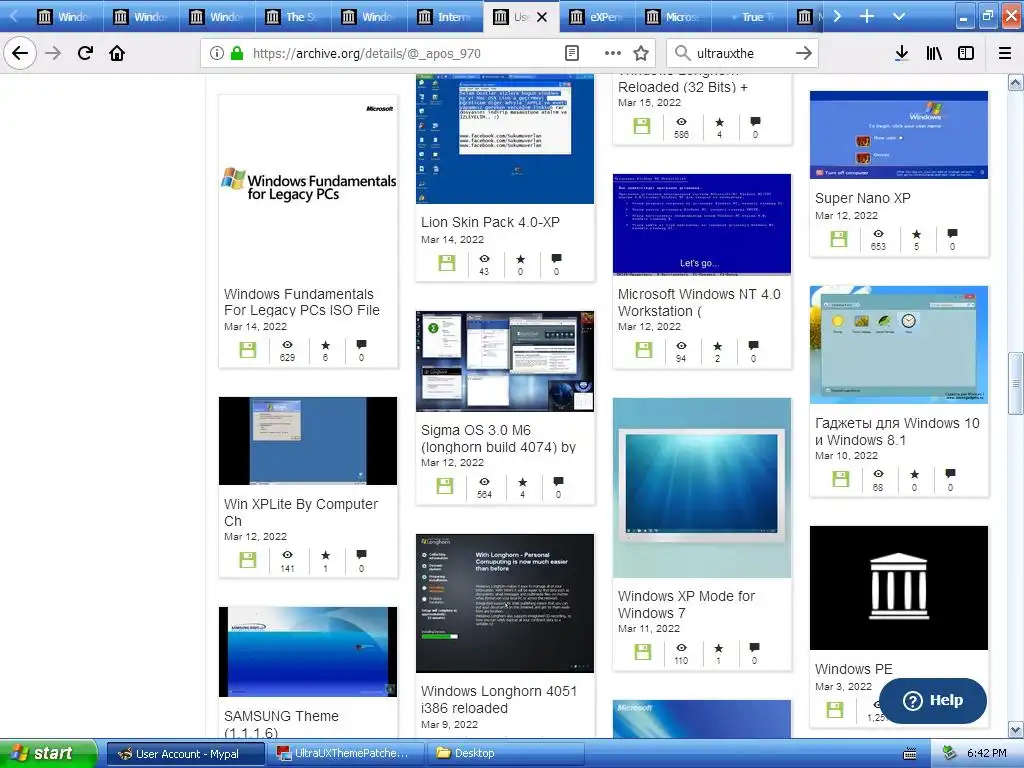Click reviews comment icon on NT 4.0 card
Image resolution: width=1024 pixels, height=768 pixels.
754,345
